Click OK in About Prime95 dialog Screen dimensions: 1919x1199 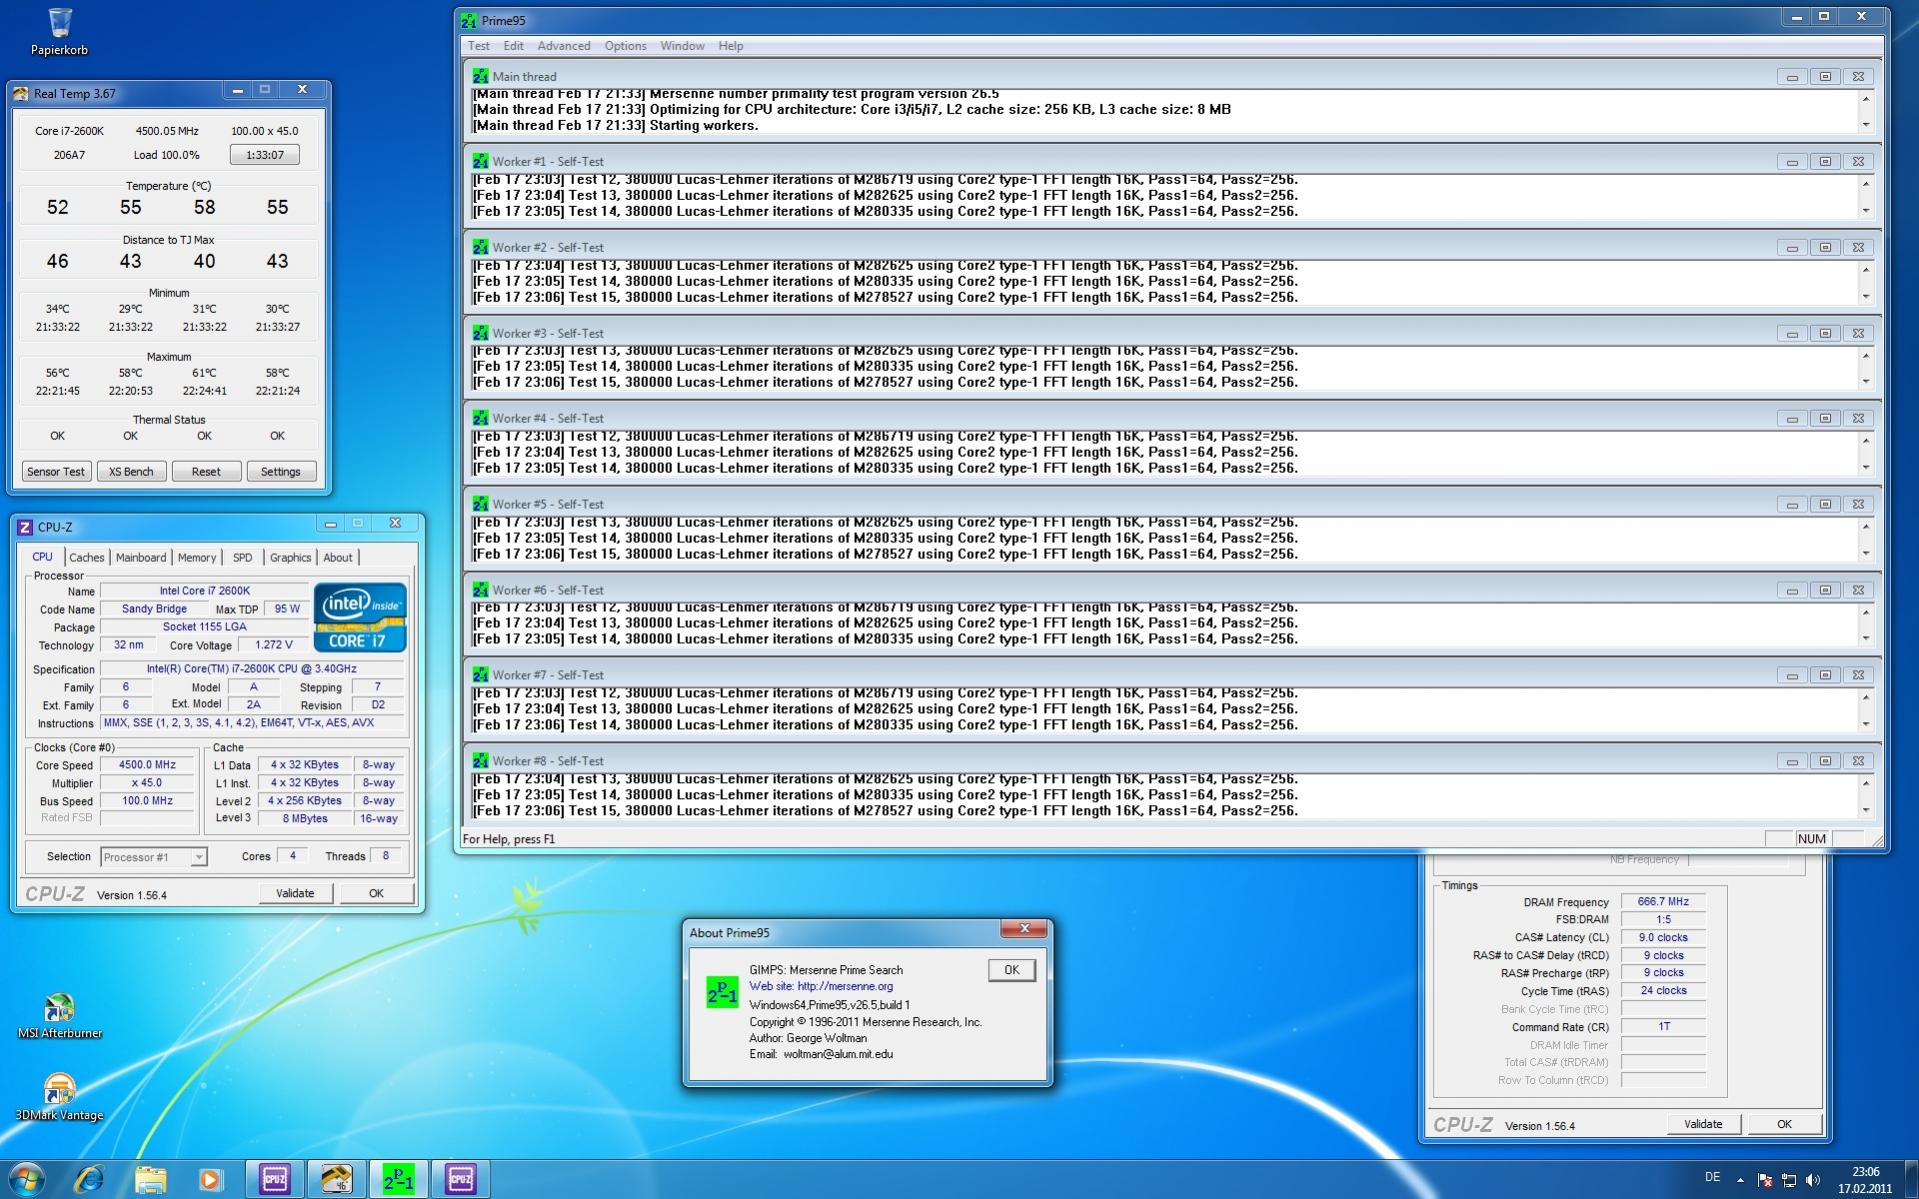point(1011,970)
